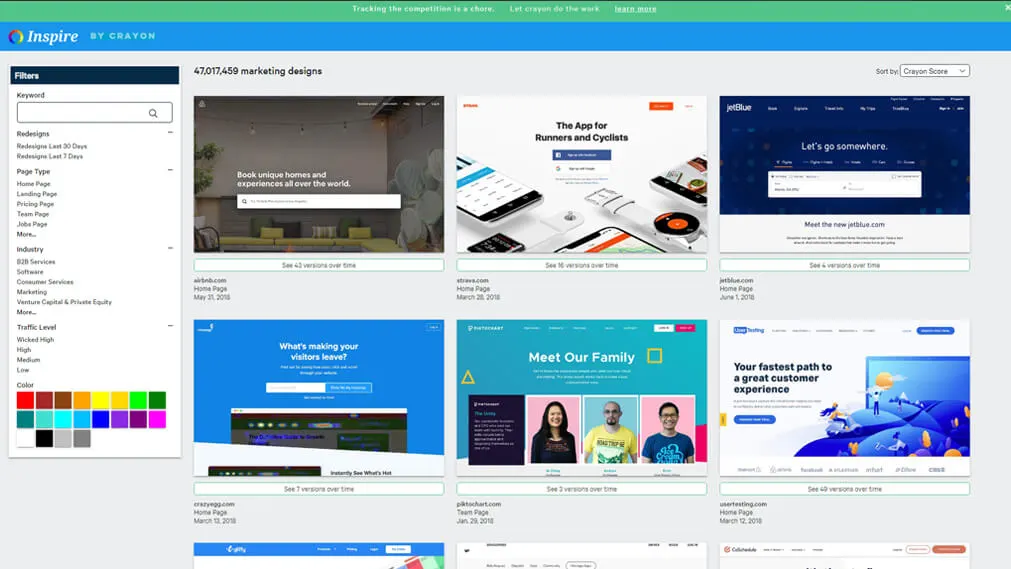
Task: Click the 47,017,459 marketing designs heading
Action: (x=258, y=71)
